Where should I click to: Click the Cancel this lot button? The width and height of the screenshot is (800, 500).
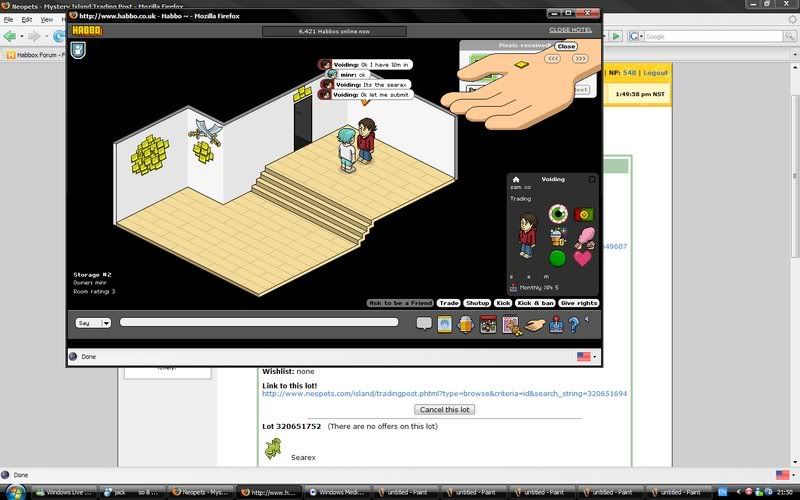click(445, 410)
